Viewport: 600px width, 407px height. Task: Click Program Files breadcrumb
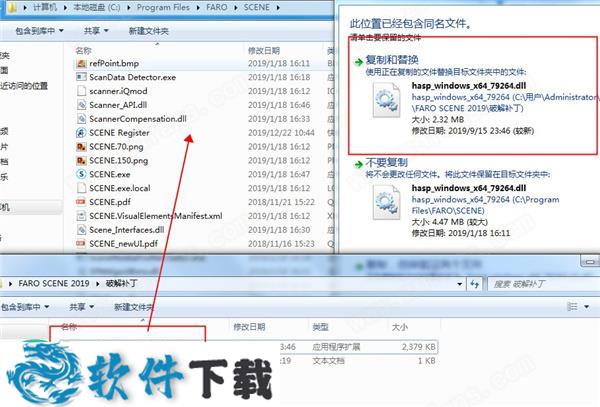(163, 7)
